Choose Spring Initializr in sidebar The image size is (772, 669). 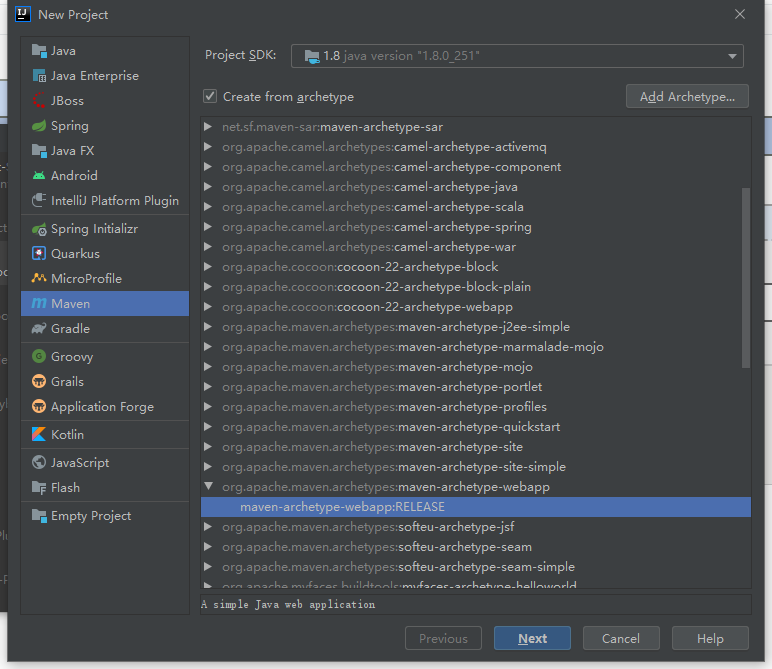coord(94,229)
